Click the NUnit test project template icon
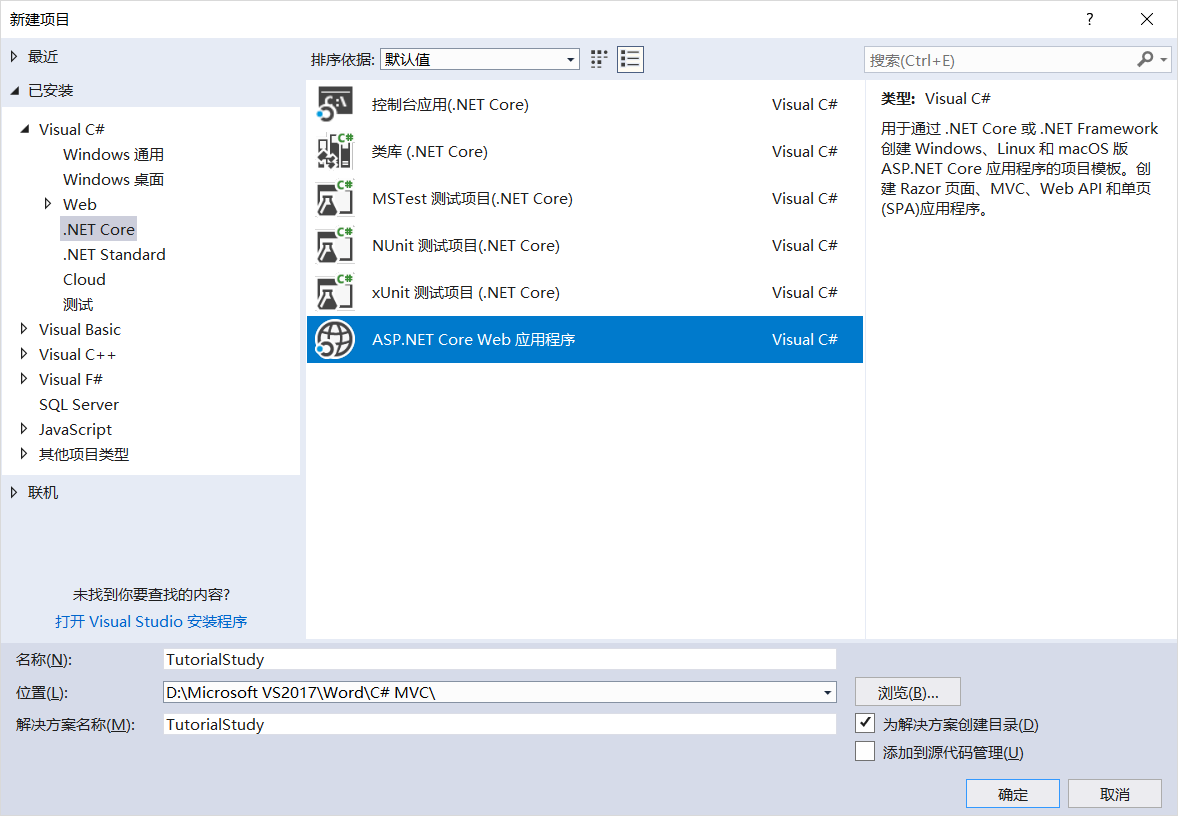 334,246
